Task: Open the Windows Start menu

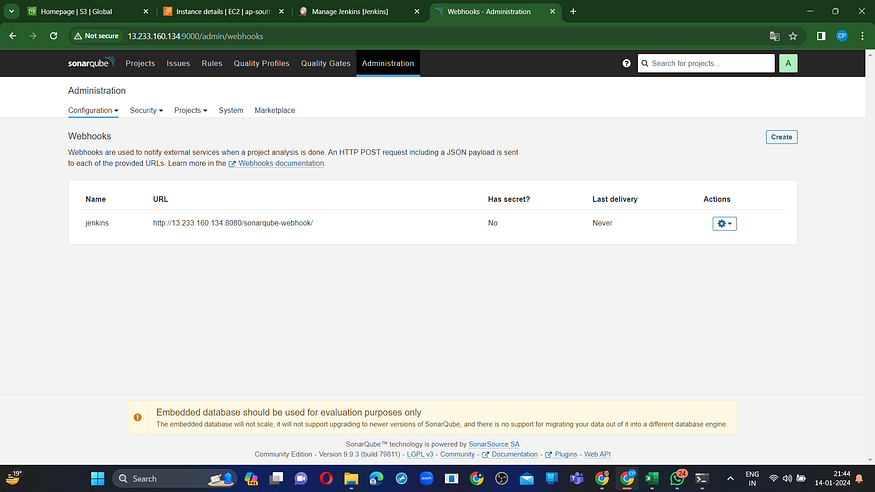Action: 98,479
